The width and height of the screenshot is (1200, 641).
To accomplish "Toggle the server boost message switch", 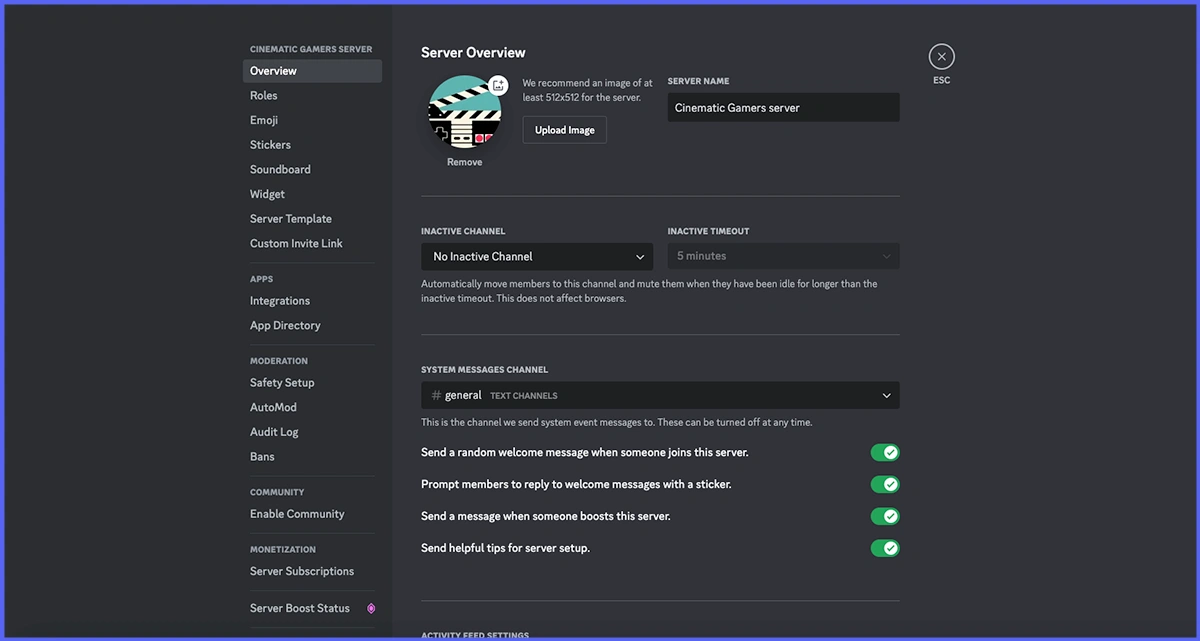I will tap(884, 517).
